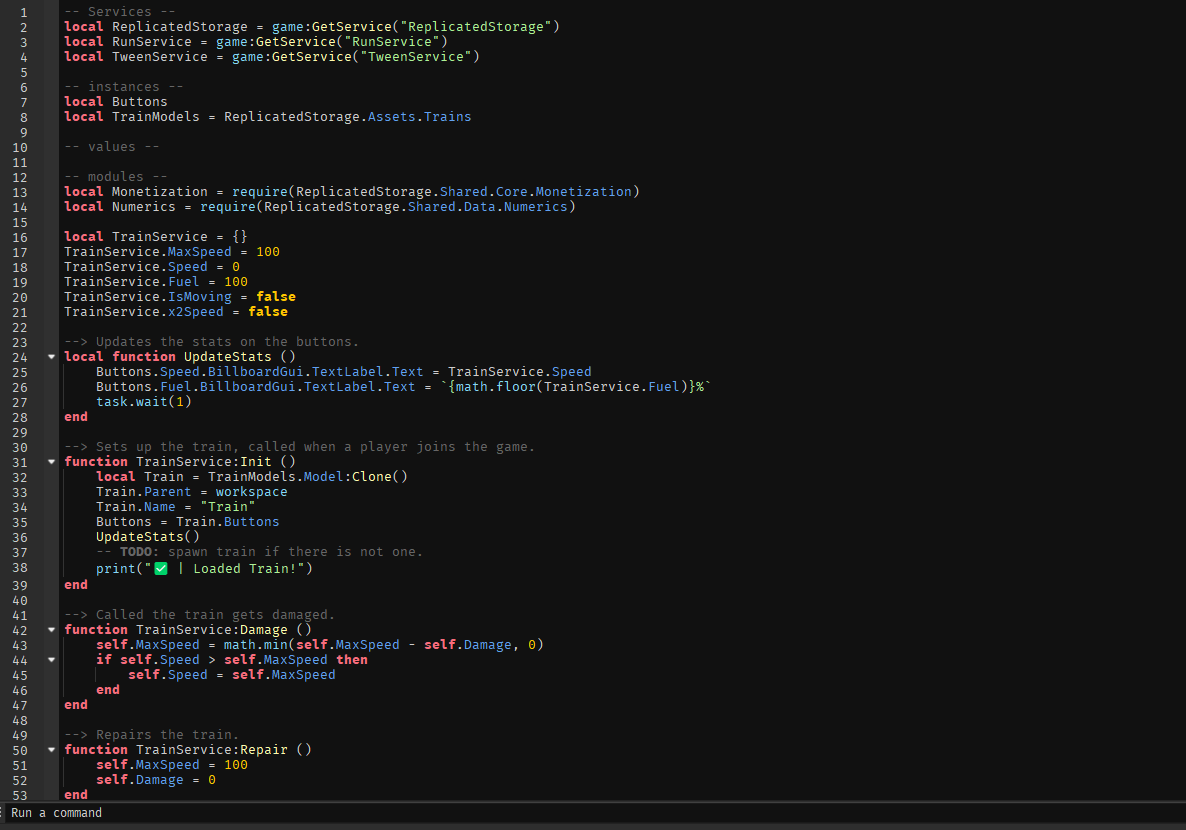Click the x2Speed false value

pos(267,312)
